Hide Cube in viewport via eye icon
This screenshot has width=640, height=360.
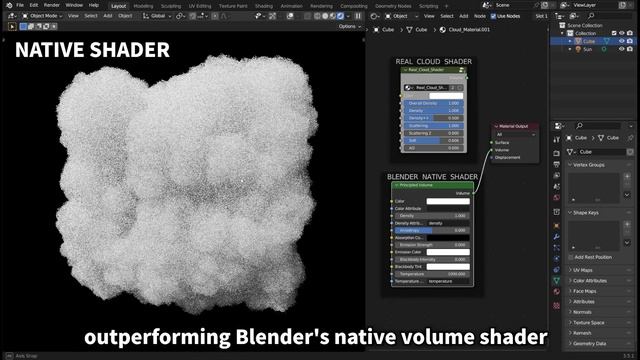click(x=622, y=41)
